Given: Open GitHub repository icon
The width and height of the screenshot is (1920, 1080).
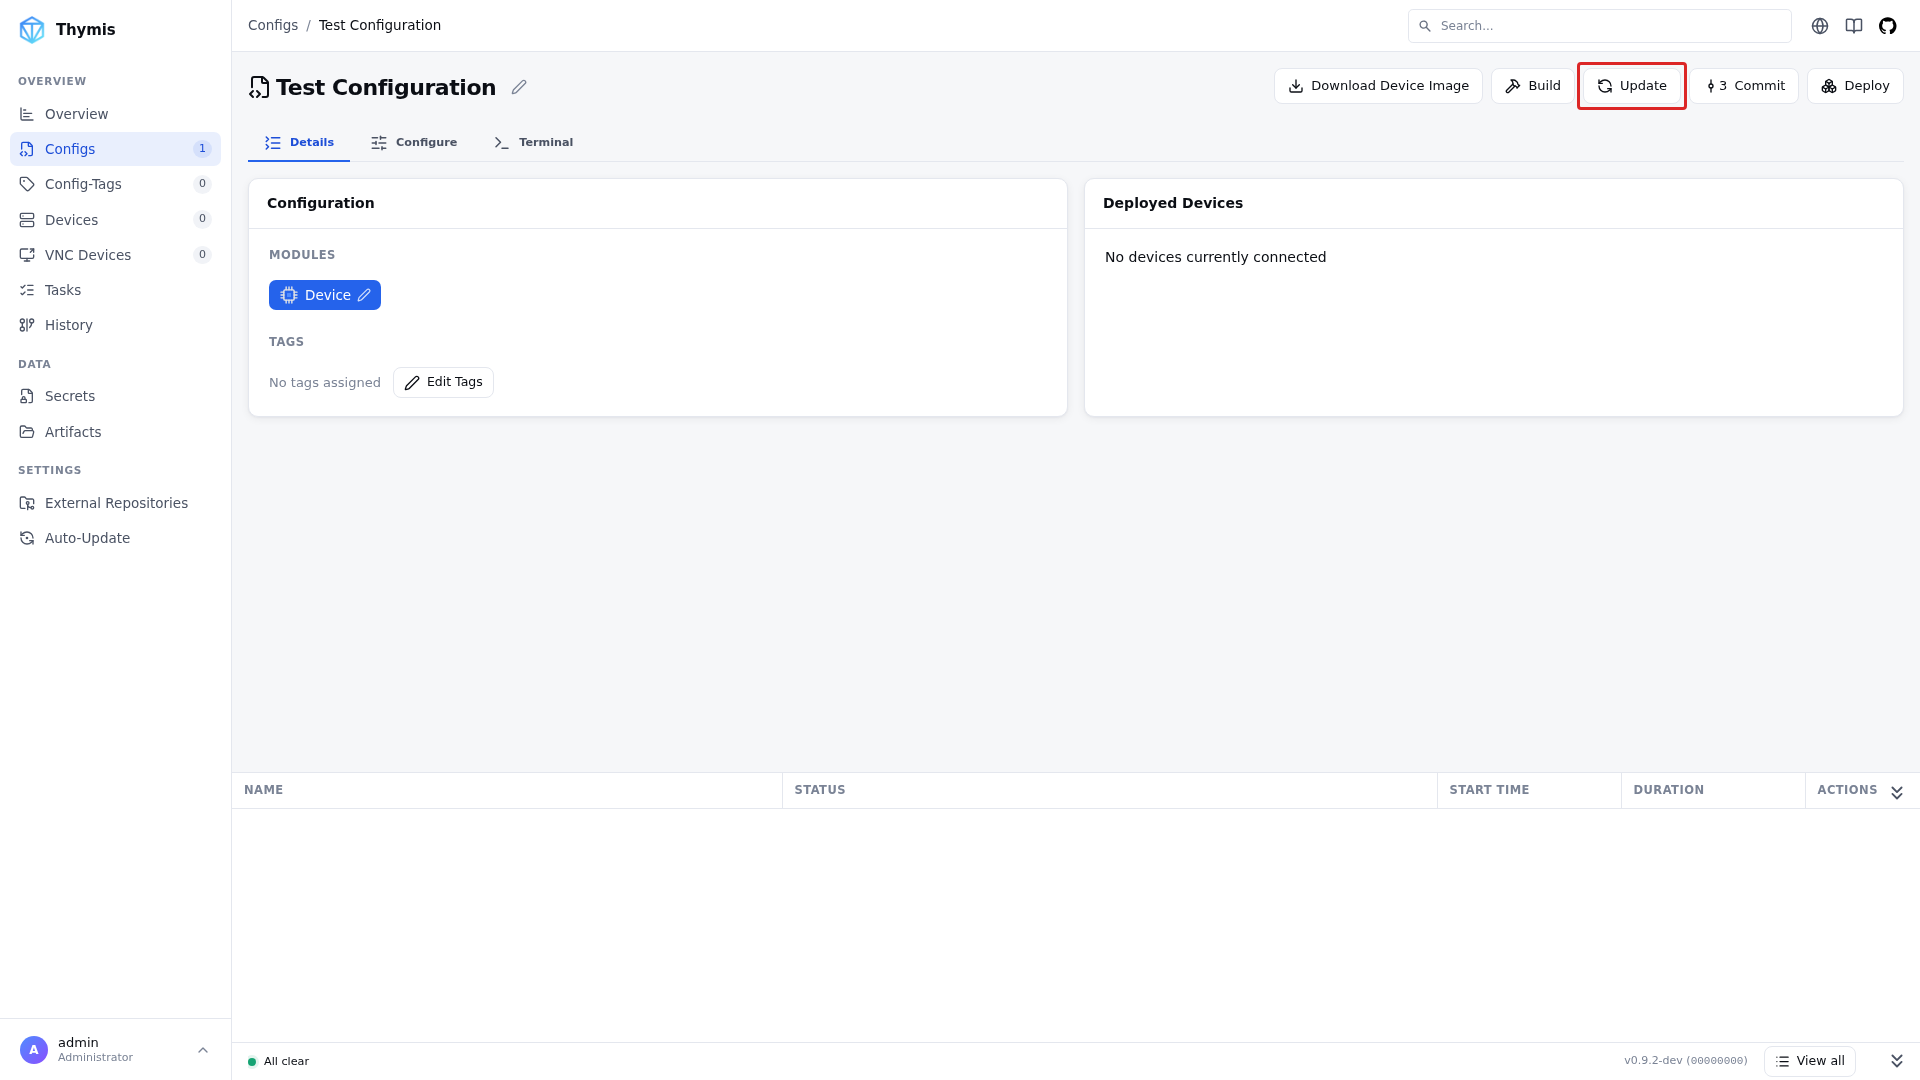Looking at the screenshot, I should [1888, 26].
